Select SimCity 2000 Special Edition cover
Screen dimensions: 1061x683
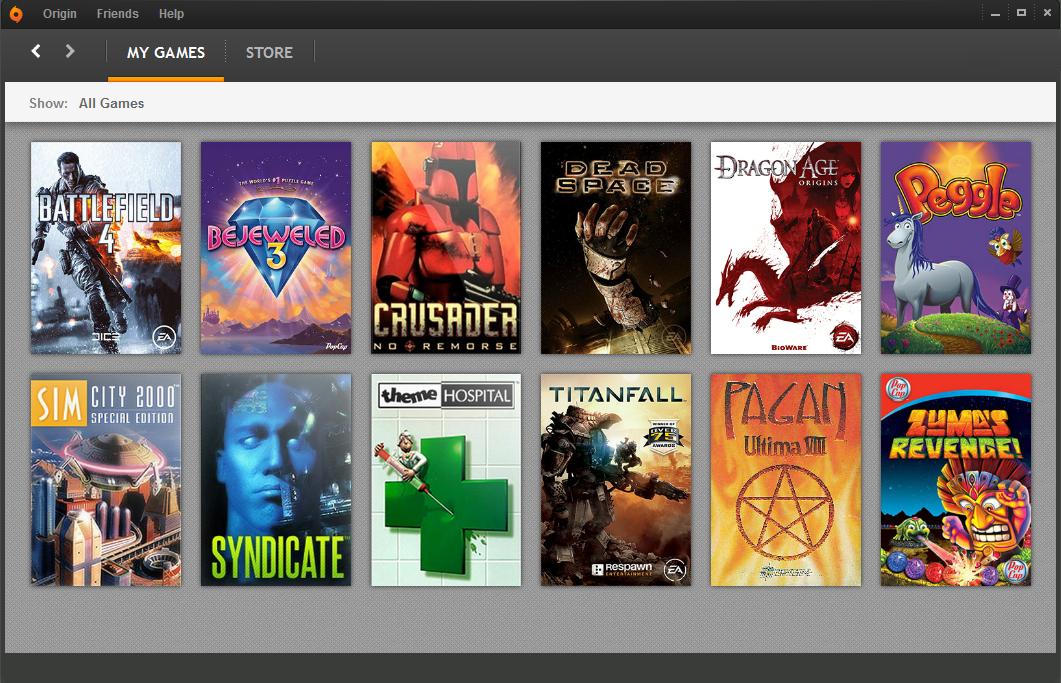106,480
